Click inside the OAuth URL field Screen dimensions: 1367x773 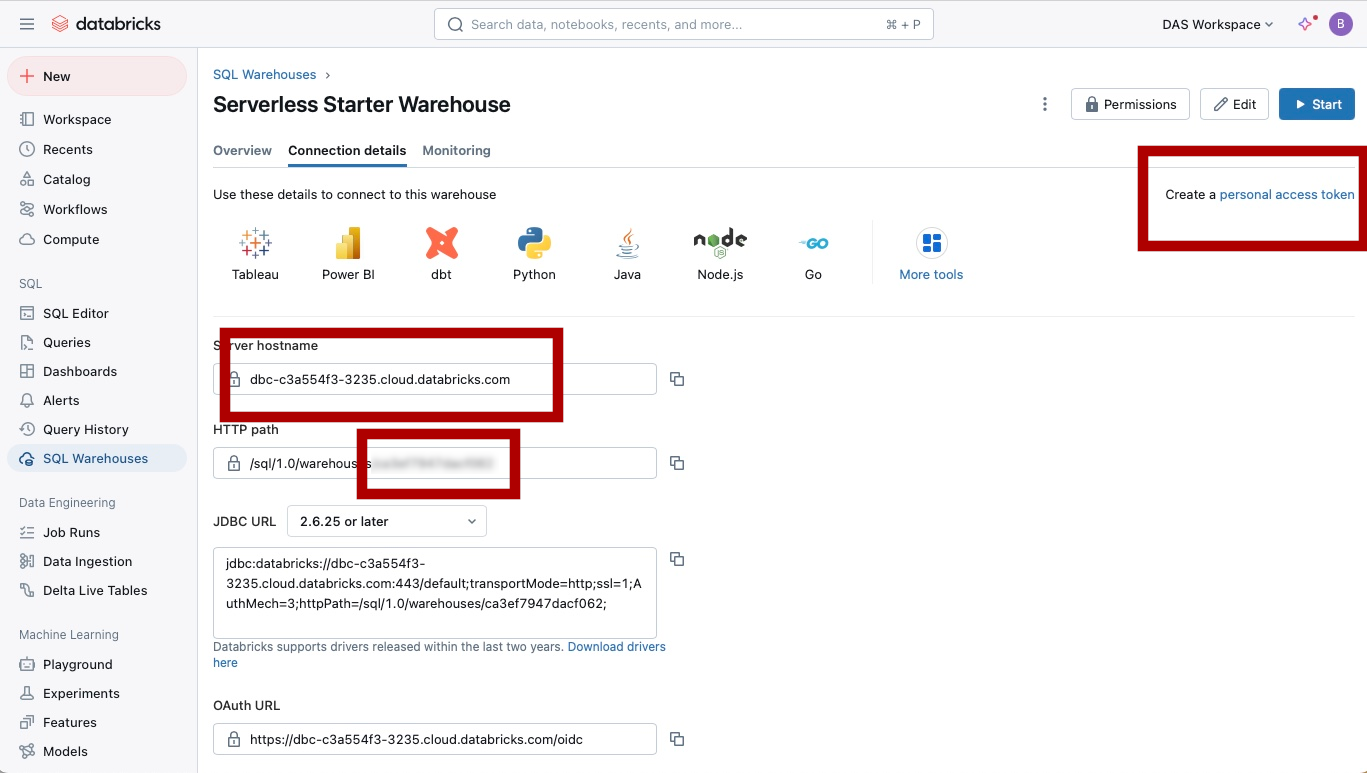(x=435, y=739)
